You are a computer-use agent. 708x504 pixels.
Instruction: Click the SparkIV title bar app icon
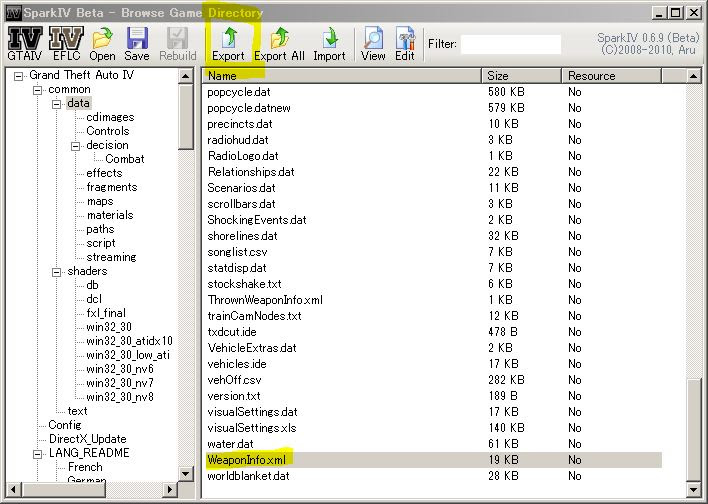[14, 13]
